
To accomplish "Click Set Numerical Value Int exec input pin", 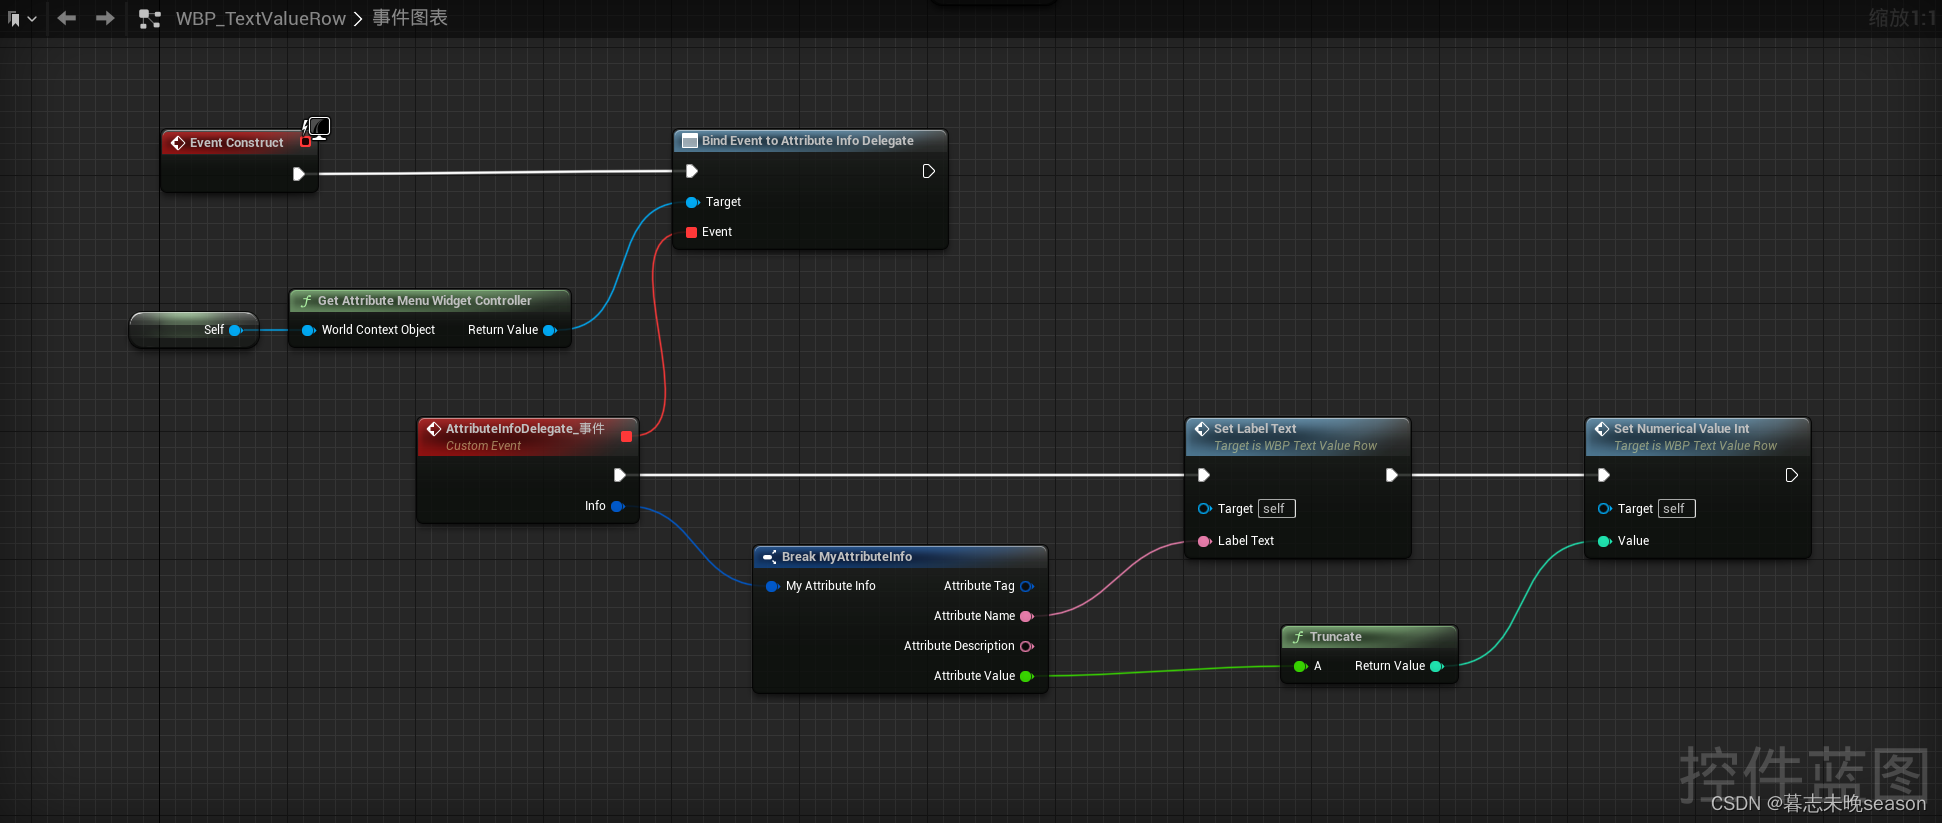I will pos(1603,475).
